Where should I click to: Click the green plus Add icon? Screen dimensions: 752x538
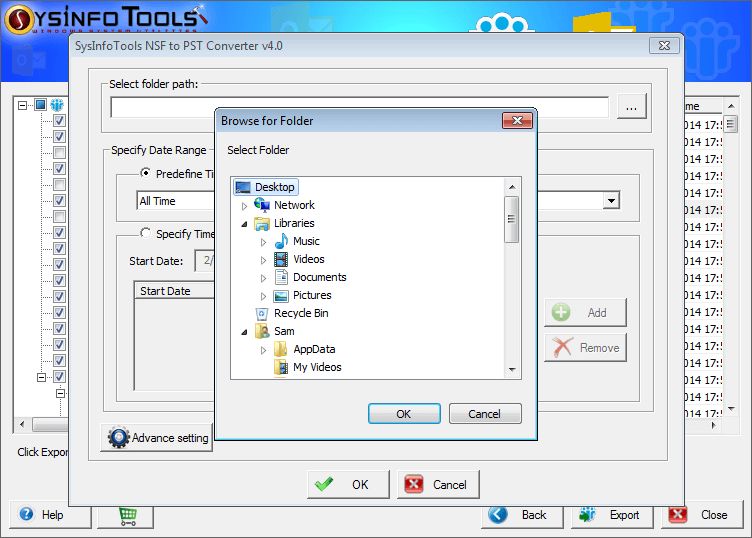561,312
